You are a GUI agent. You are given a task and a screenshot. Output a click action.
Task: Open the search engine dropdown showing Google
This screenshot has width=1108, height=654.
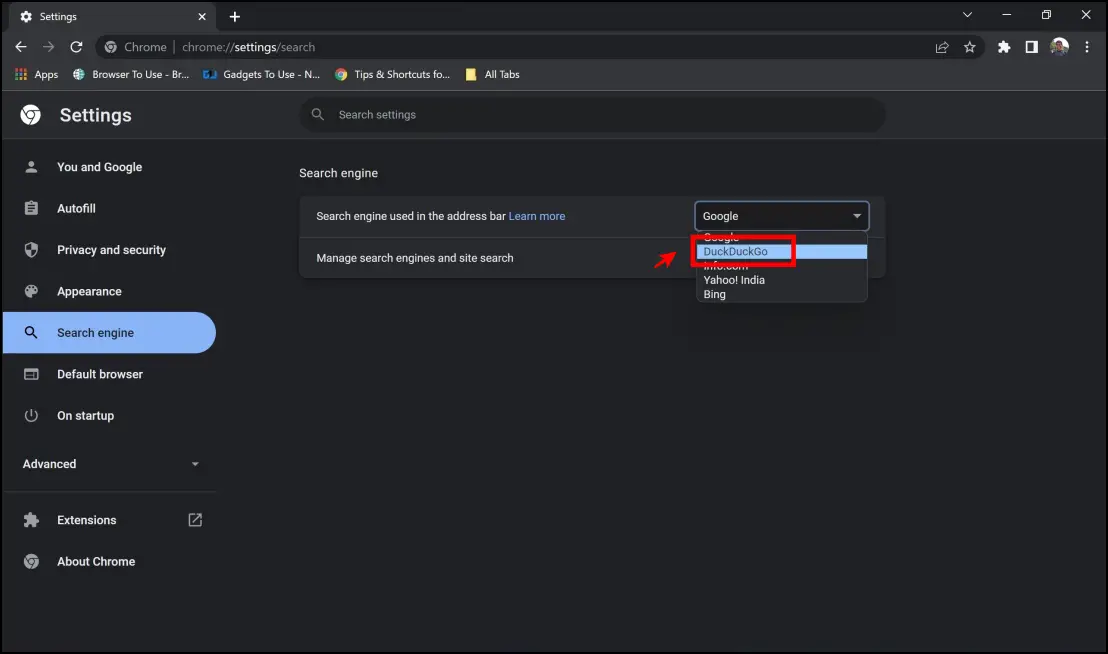pos(782,216)
